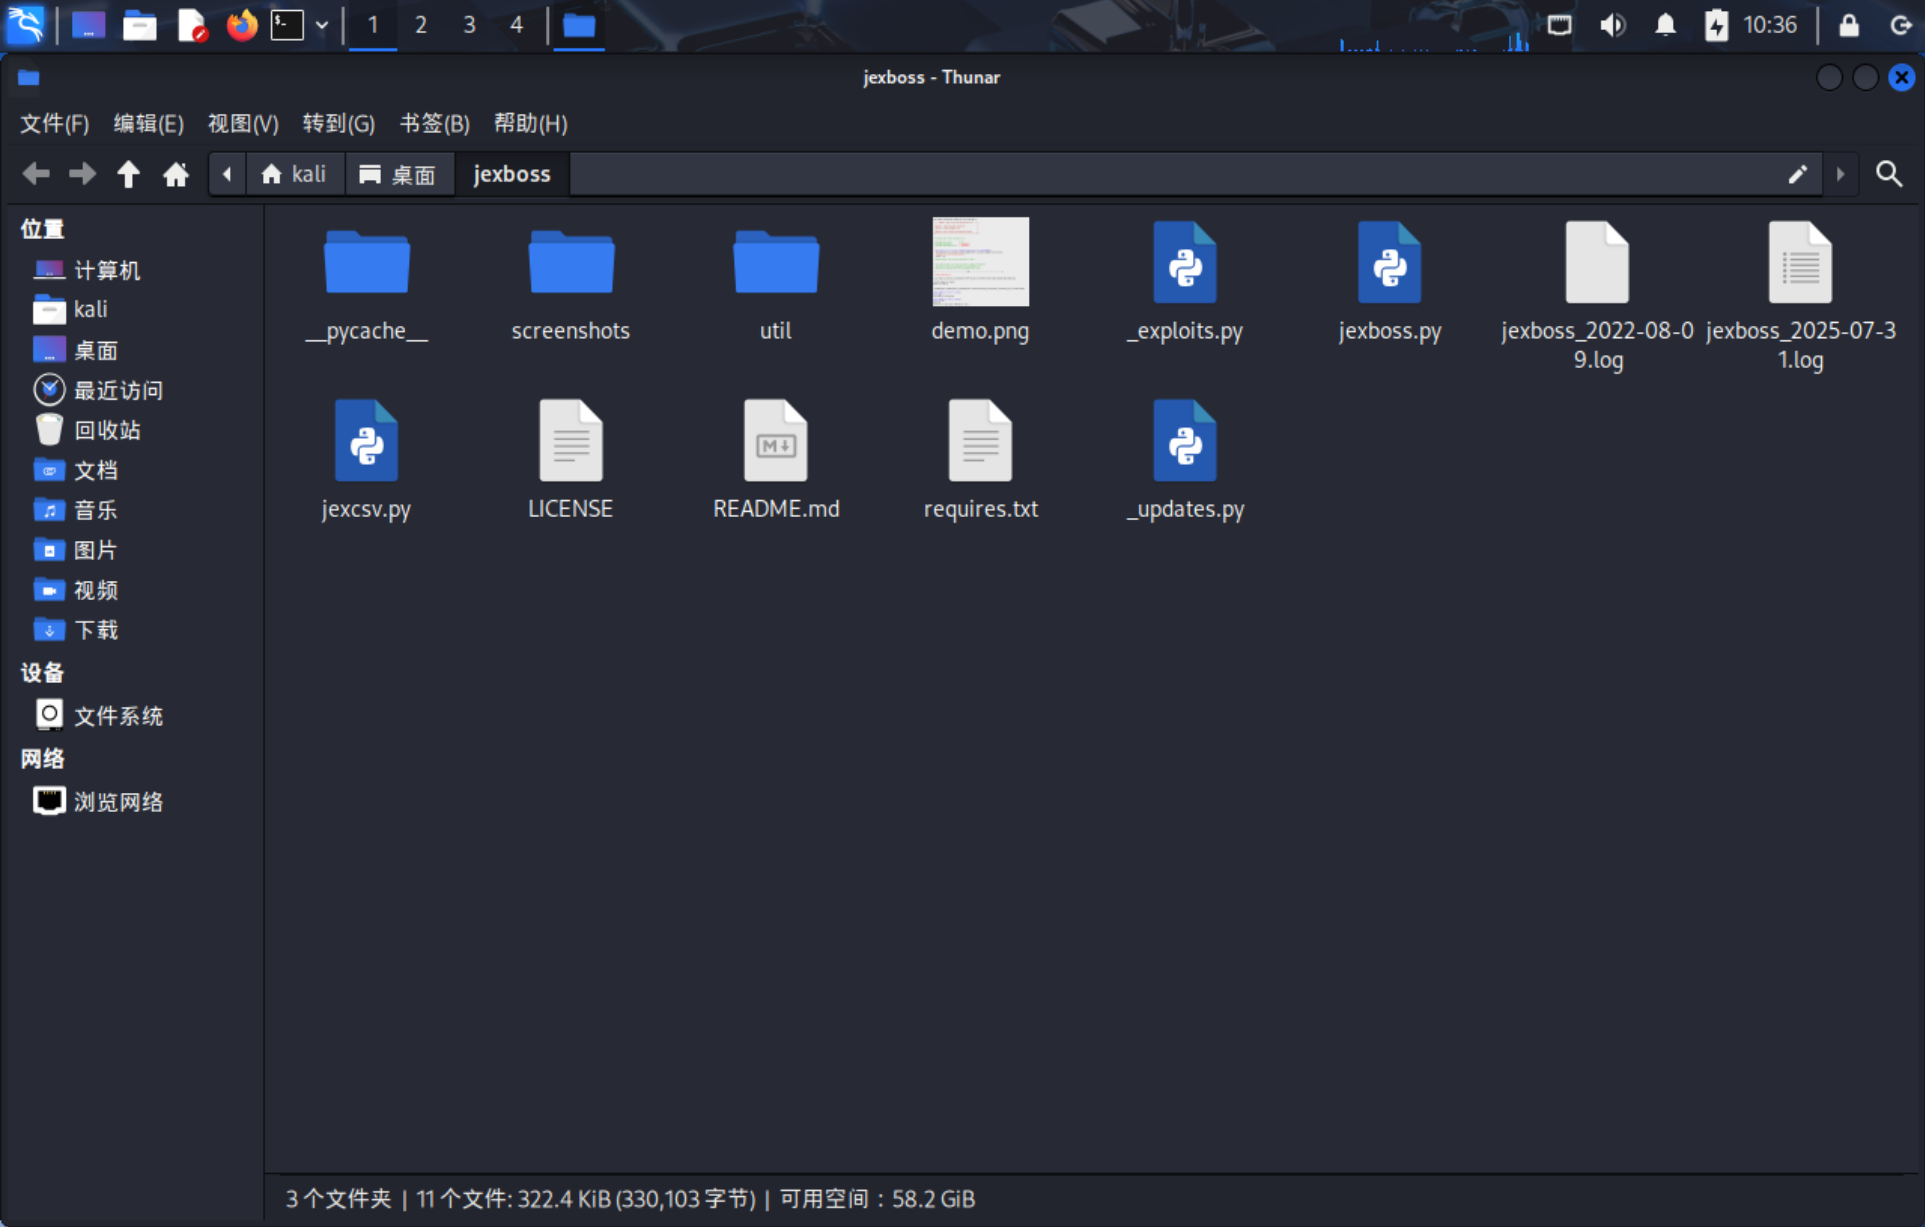Screen dimensions: 1925x1227
Task: Open the 文件(F) menu
Action: pyautogui.click(x=54, y=123)
